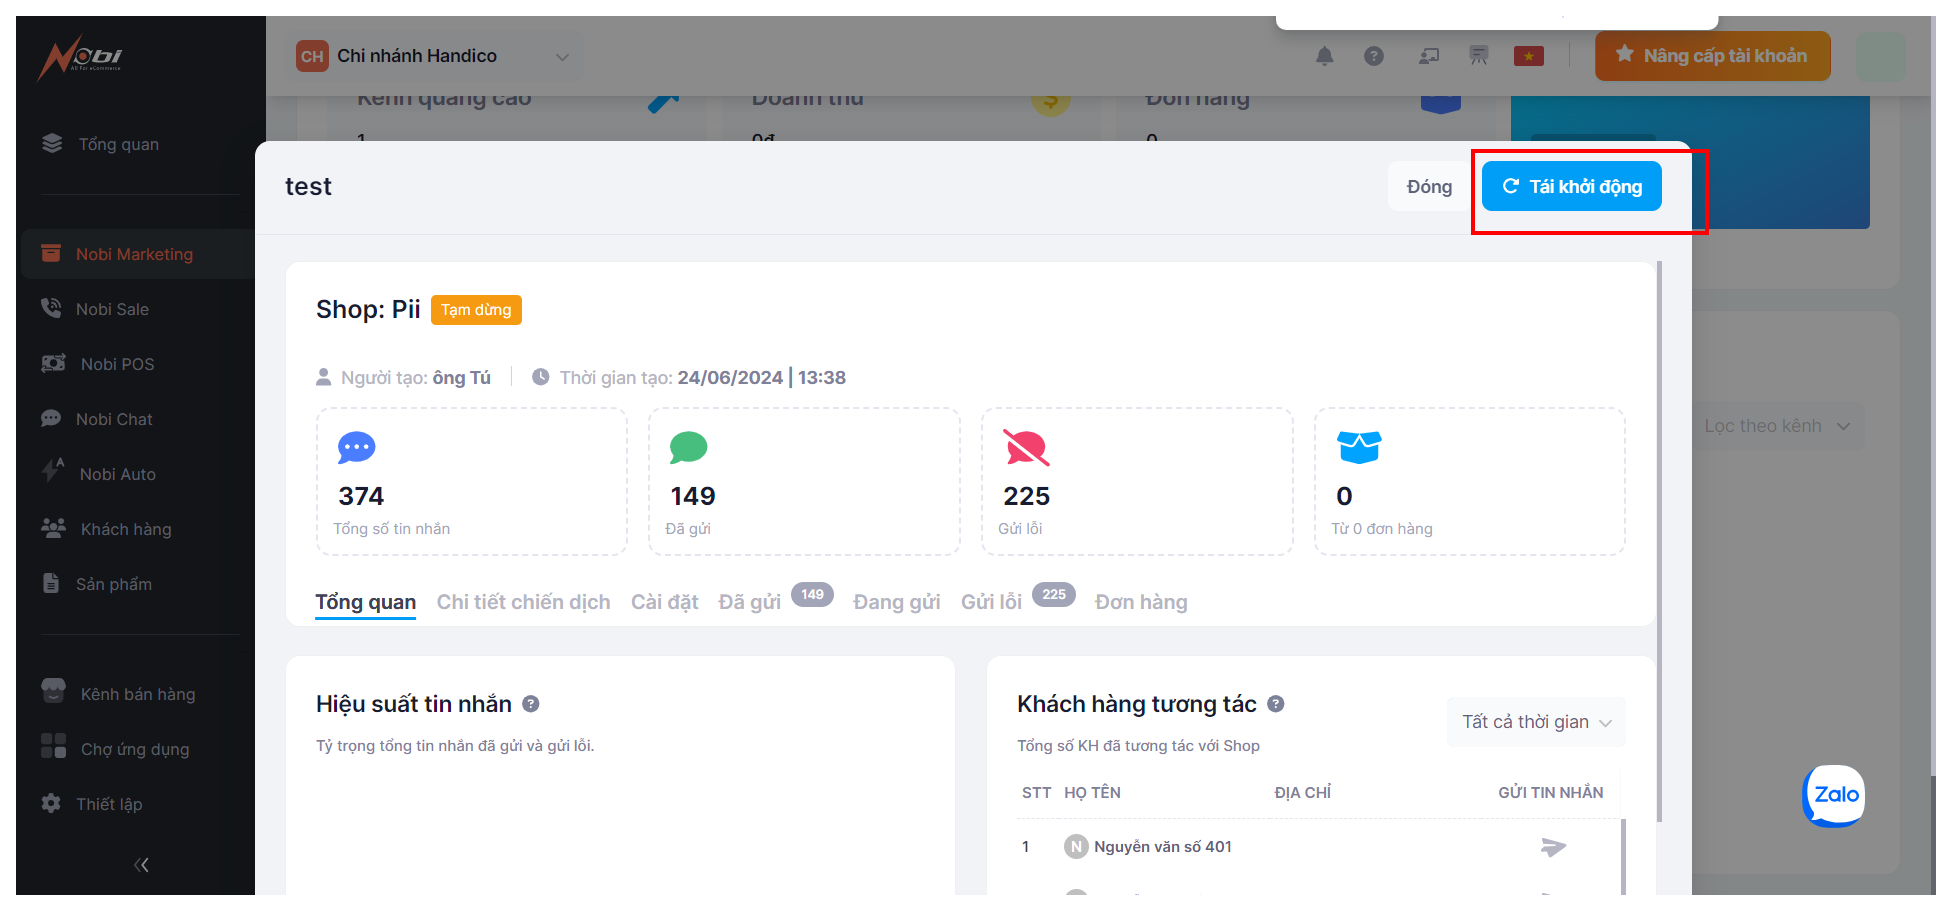
Task: Click the Vietnam flag language icon
Action: pos(1528,56)
